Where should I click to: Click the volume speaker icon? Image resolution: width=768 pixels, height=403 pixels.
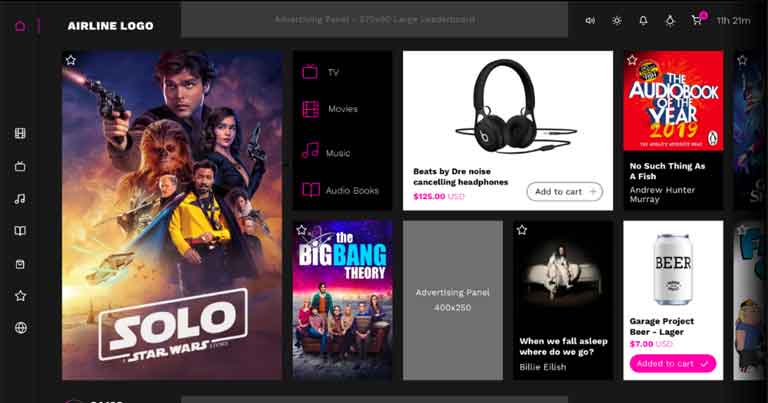(x=590, y=21)
